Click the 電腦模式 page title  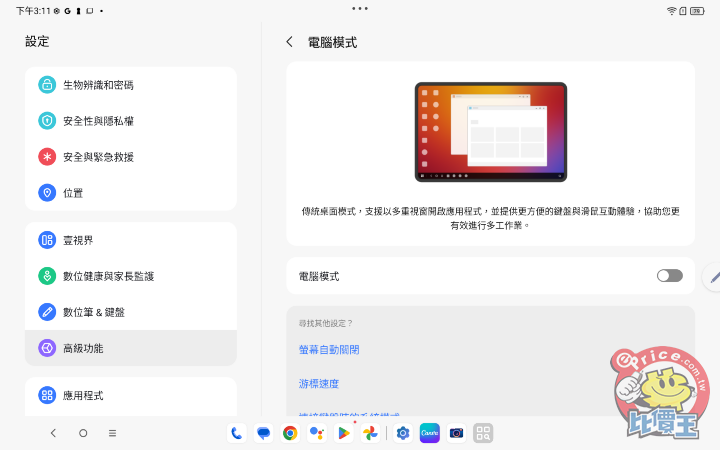pyautogui.click(x=332, y=42)
